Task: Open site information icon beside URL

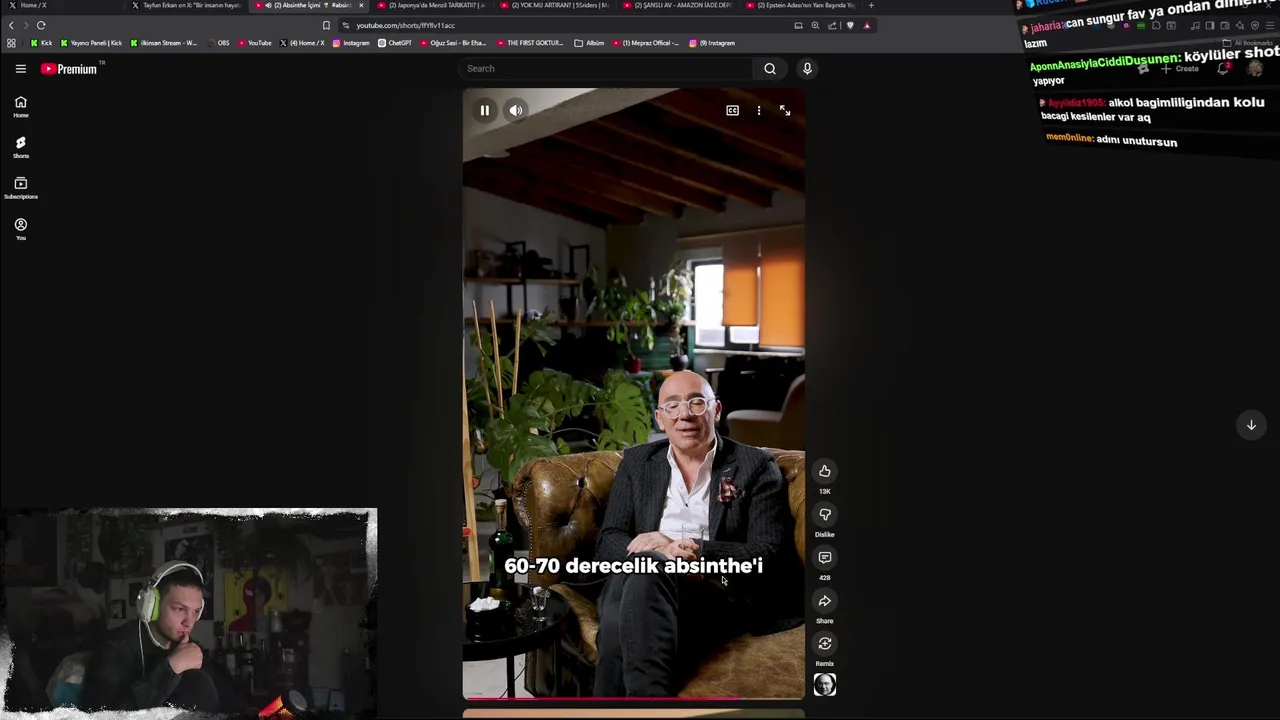Action: click(346, 25)
